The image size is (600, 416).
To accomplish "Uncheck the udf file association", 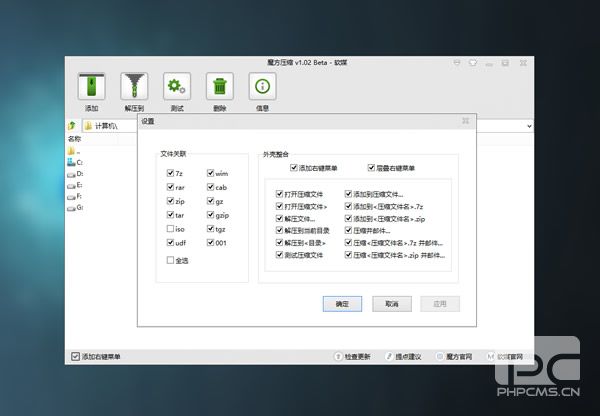I will pos(171,242).
